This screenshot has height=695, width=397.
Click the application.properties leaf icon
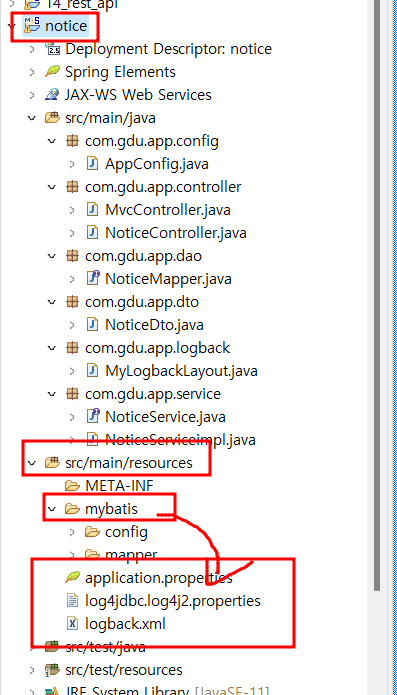point(72,577)
